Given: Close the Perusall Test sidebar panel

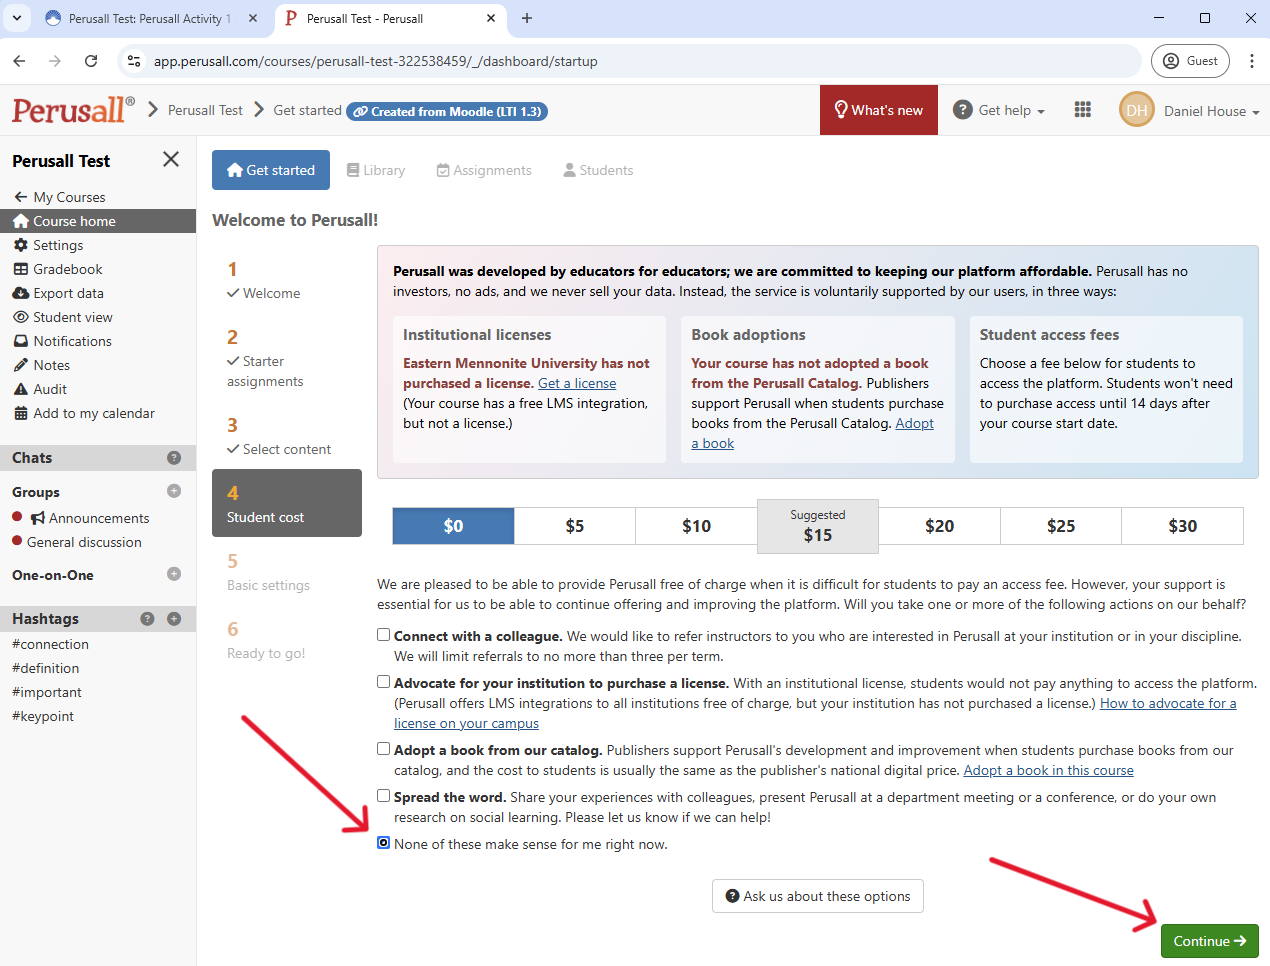Looking at the screenshot, I should click(171, 160).
